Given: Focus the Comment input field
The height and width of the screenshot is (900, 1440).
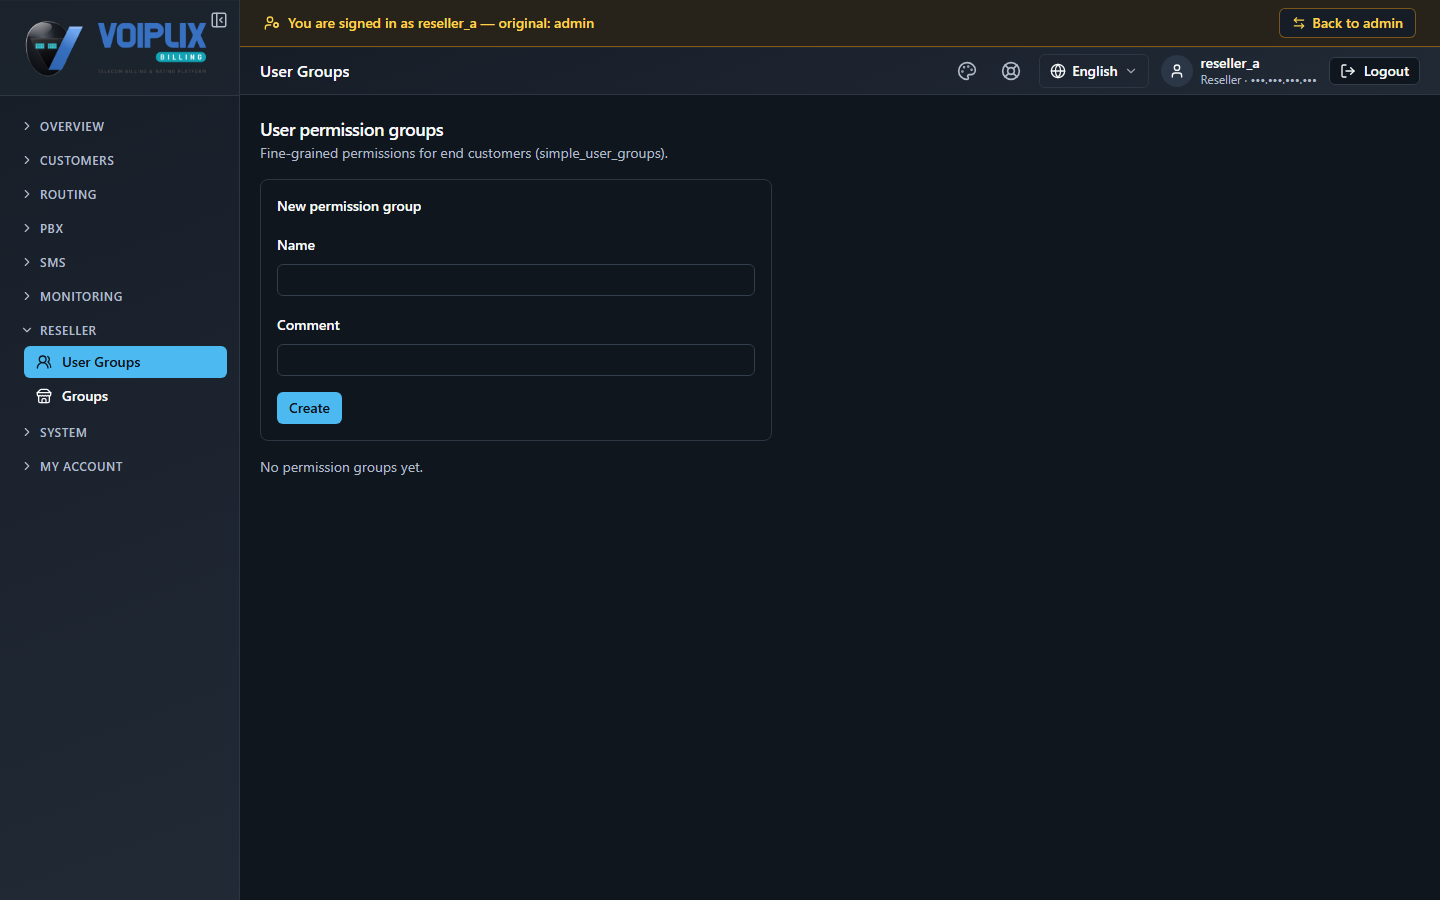Looking at the screenshot, I should pyautogui.click(x=516, y=360).
